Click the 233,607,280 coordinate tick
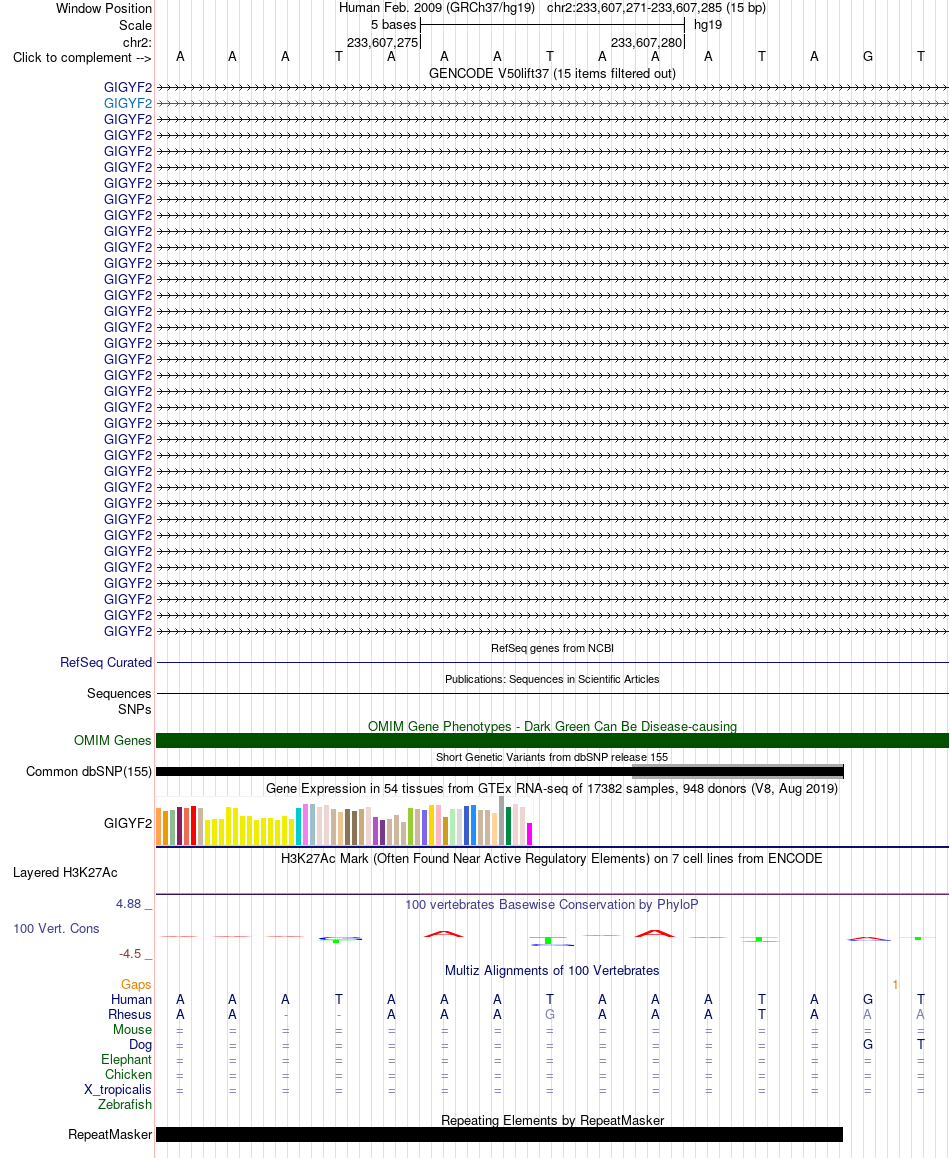Image resolution: width=950 pixels, height=1158 pixels. 646,42
